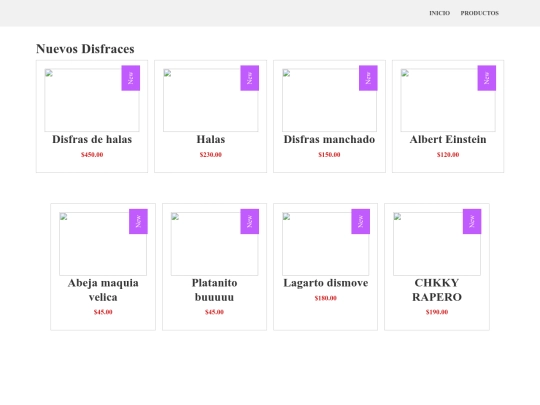The height and width of the screenshot is (405, 540).
Task: Click the broken image of Lagarto dismove
Action: (325, 244)
